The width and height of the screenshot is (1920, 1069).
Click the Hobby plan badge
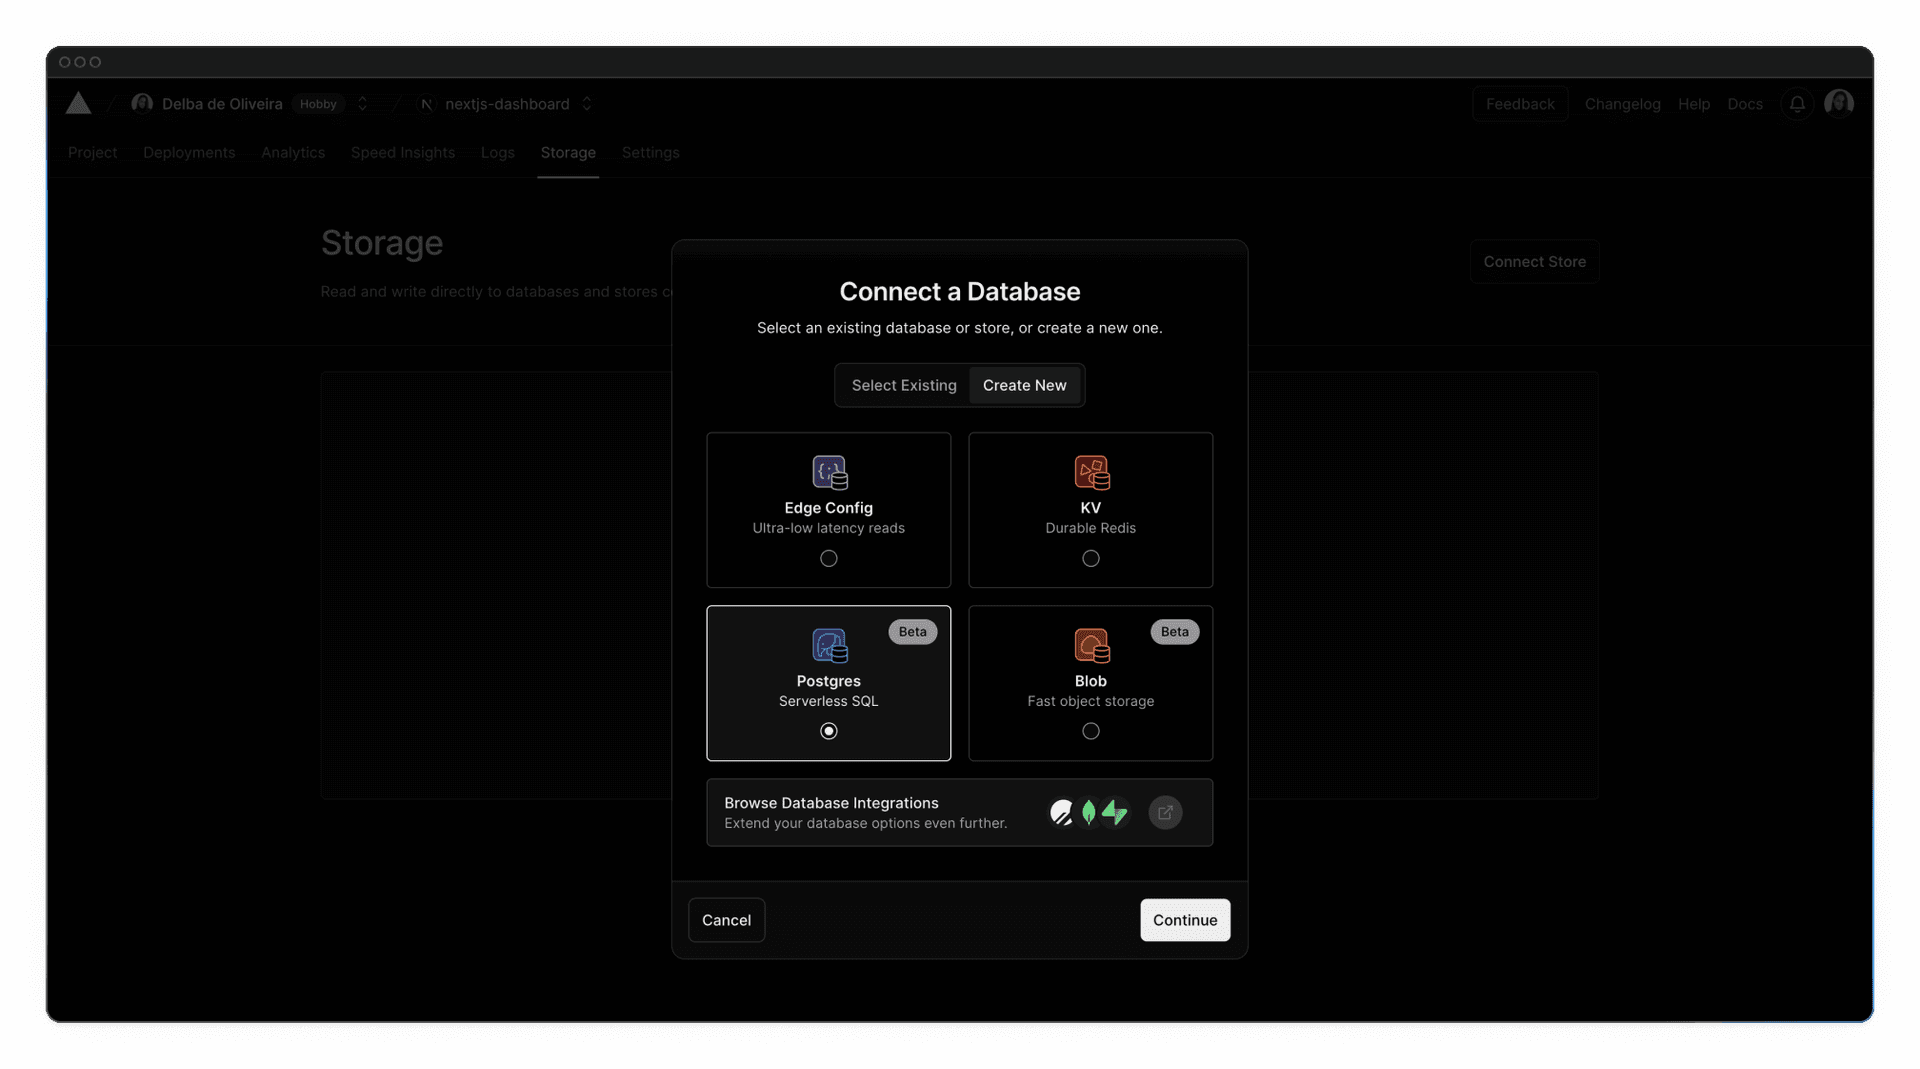[318, 104]
